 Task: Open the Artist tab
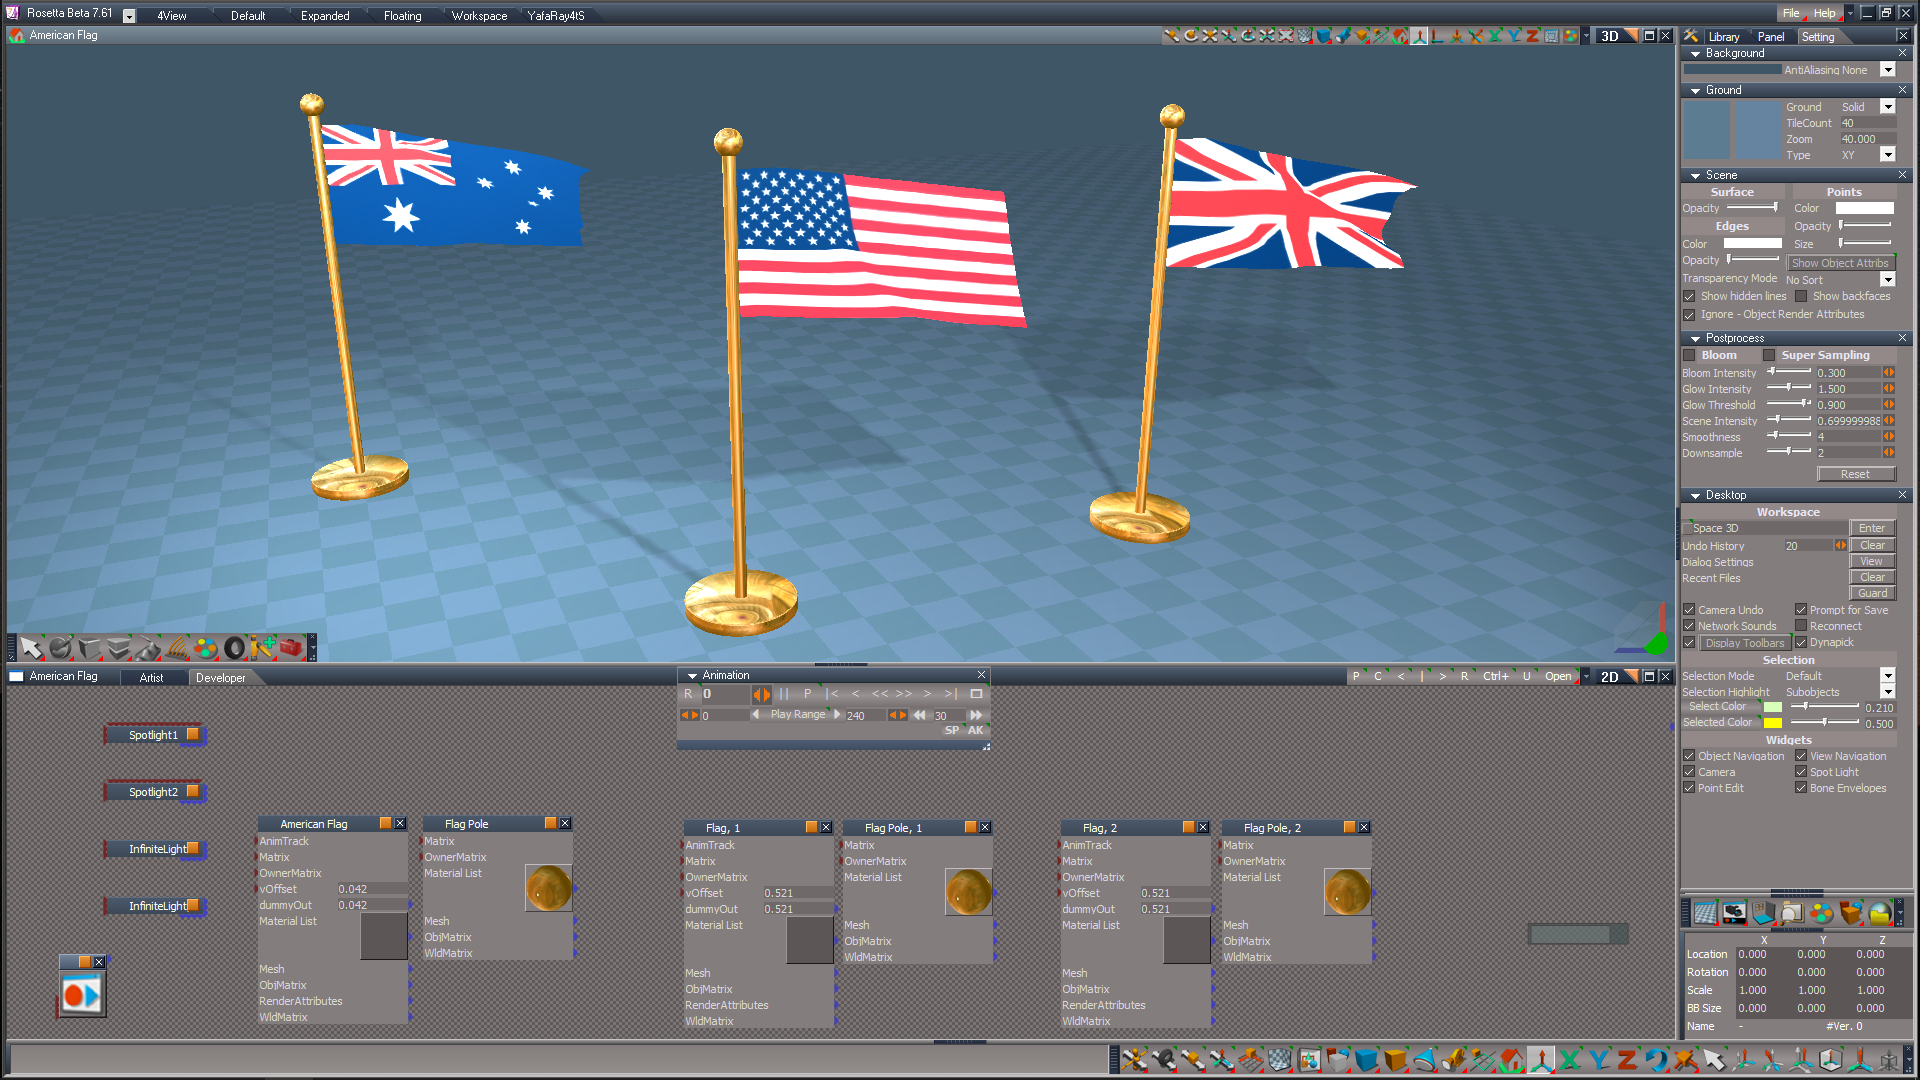tap(152, 678)
